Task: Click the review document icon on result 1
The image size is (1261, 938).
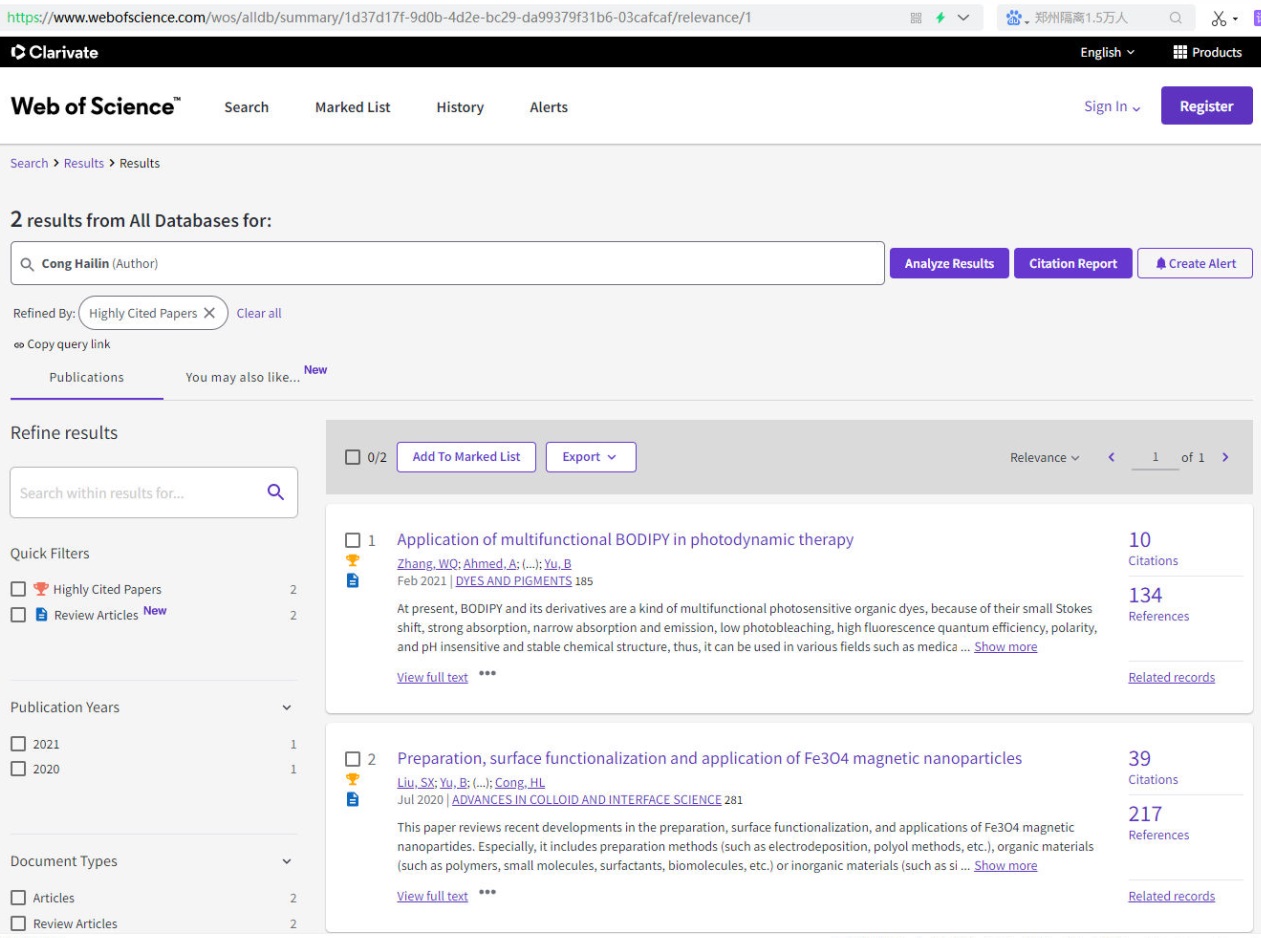Action: [x=351, y=580]
